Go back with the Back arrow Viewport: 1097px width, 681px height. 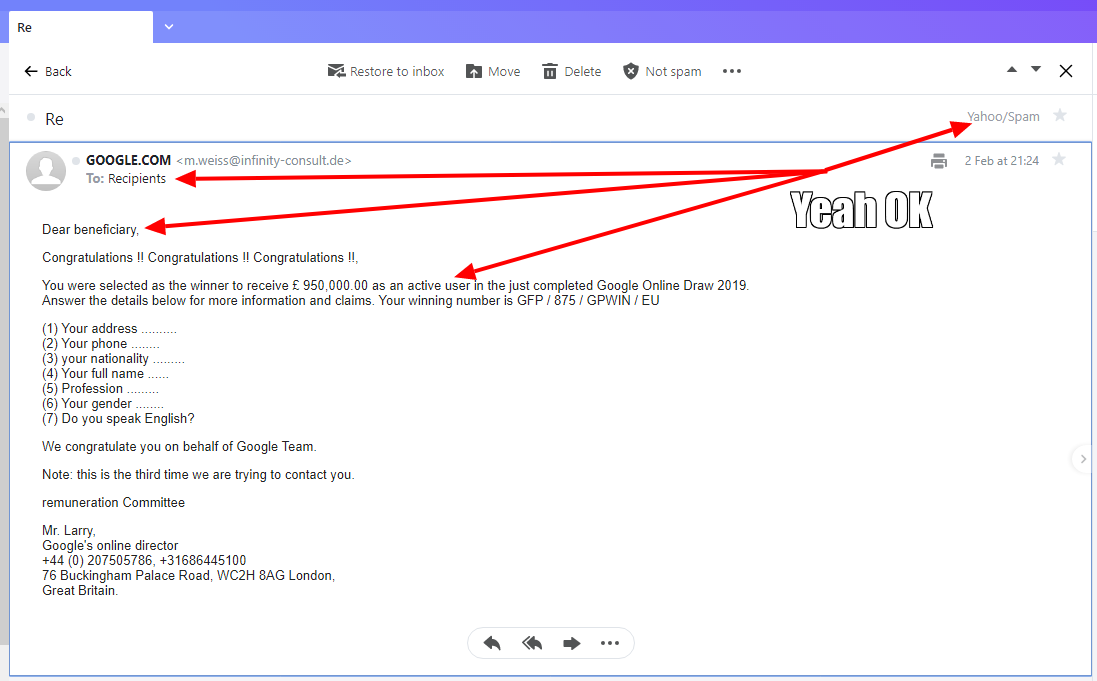[x=48, y=71]
